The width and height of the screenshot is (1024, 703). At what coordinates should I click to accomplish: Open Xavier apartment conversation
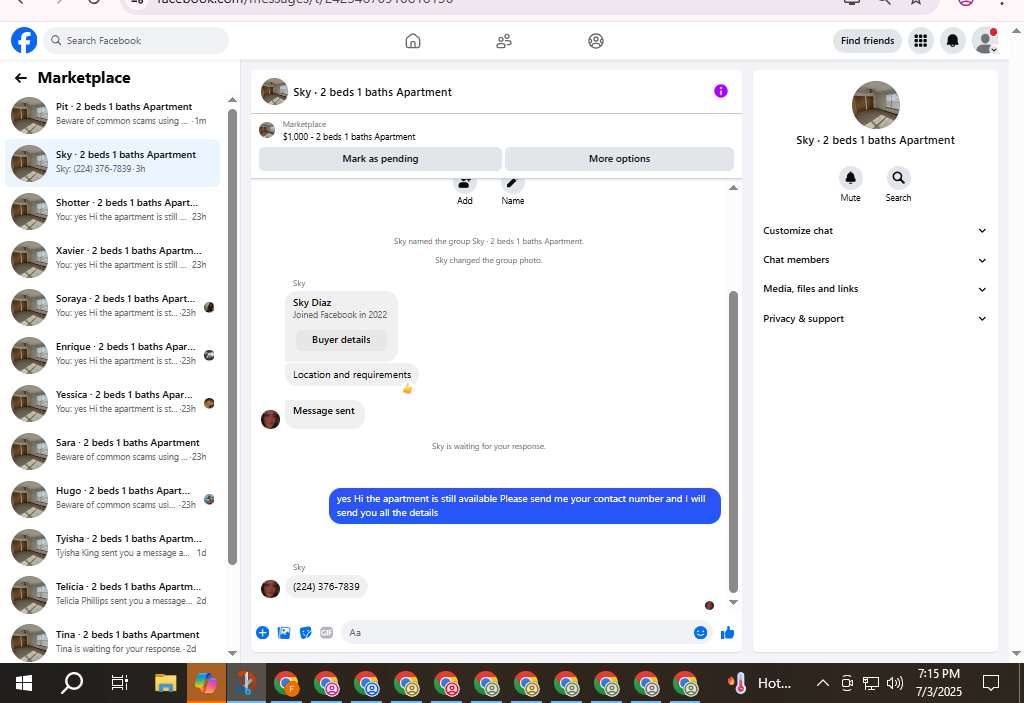pos(112,258)
